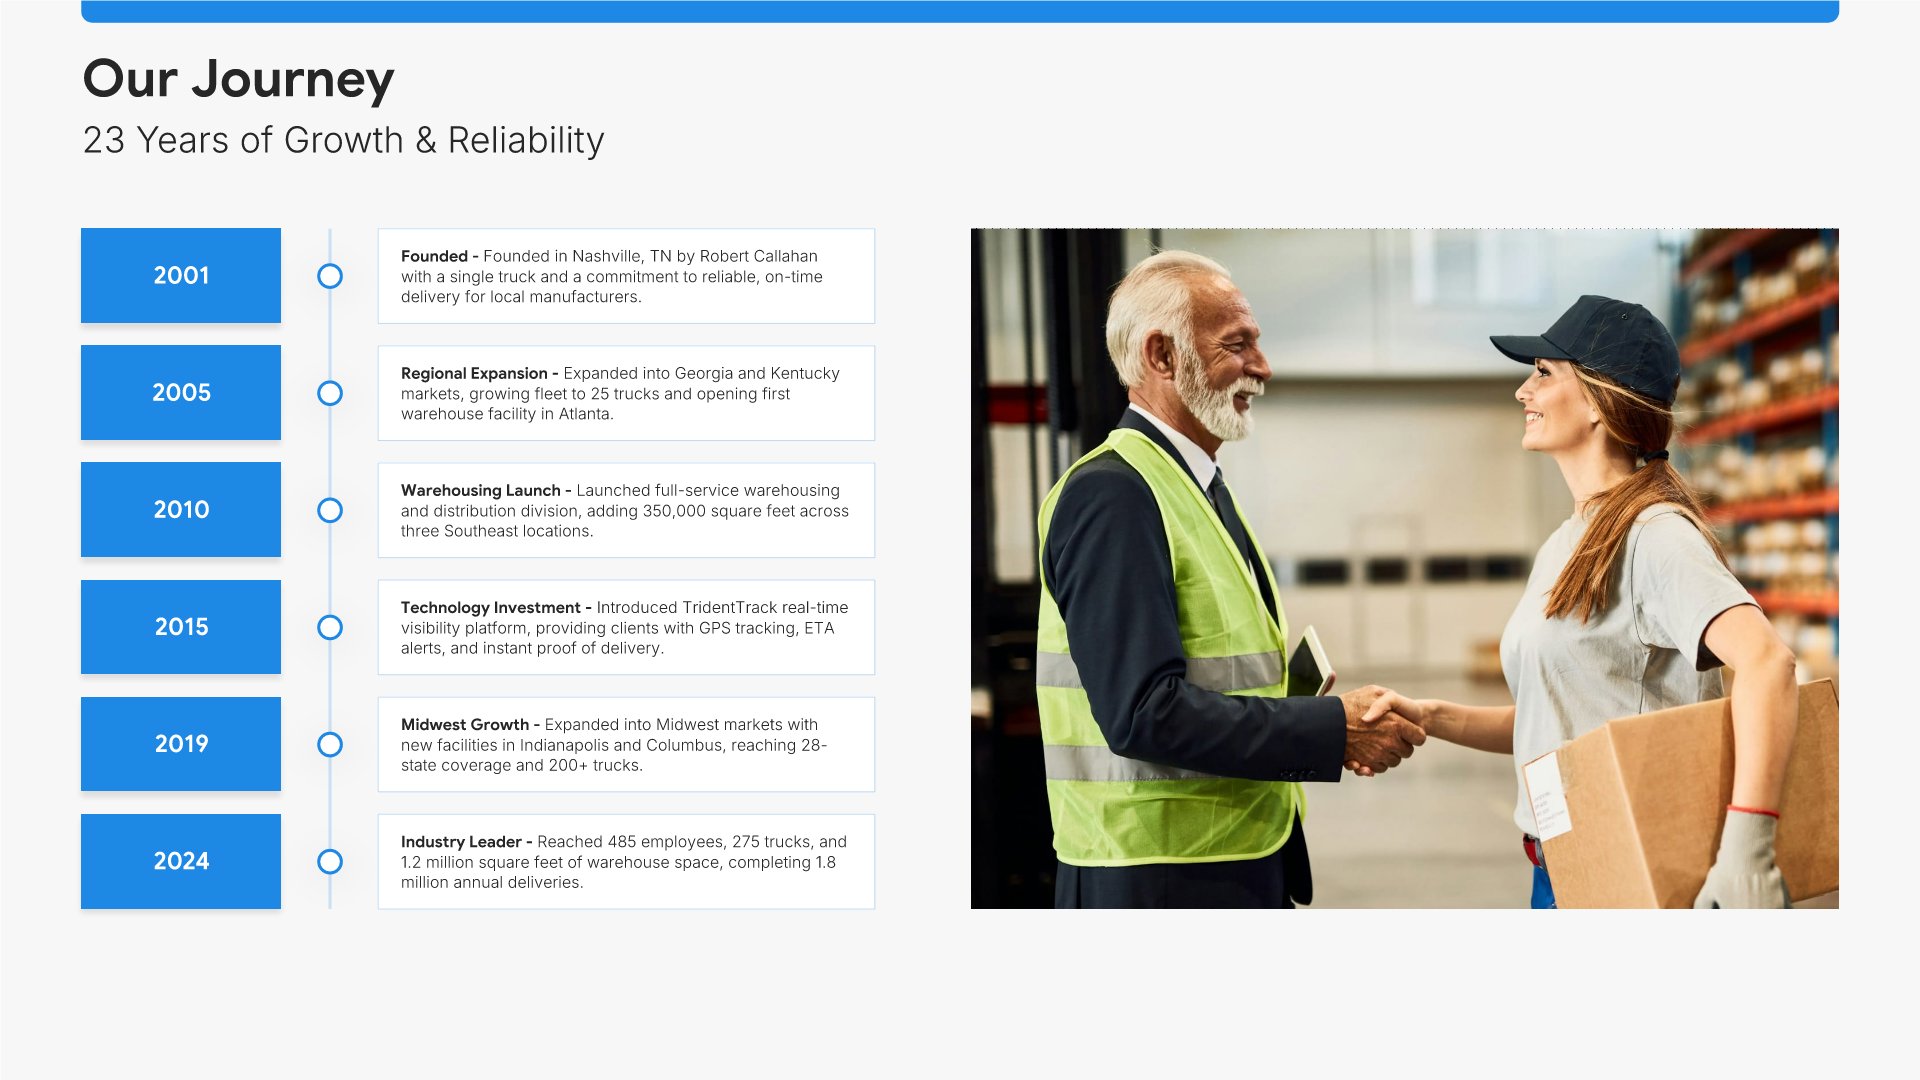Image resolution: width=1920 pixels, height=1080 pixels.
Task: Select the blue 2001 year box
Action: [x=181, y=276]
